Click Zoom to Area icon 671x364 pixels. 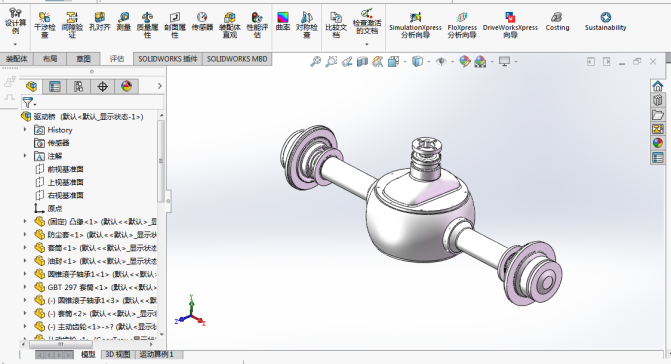(x=331, y=62)
